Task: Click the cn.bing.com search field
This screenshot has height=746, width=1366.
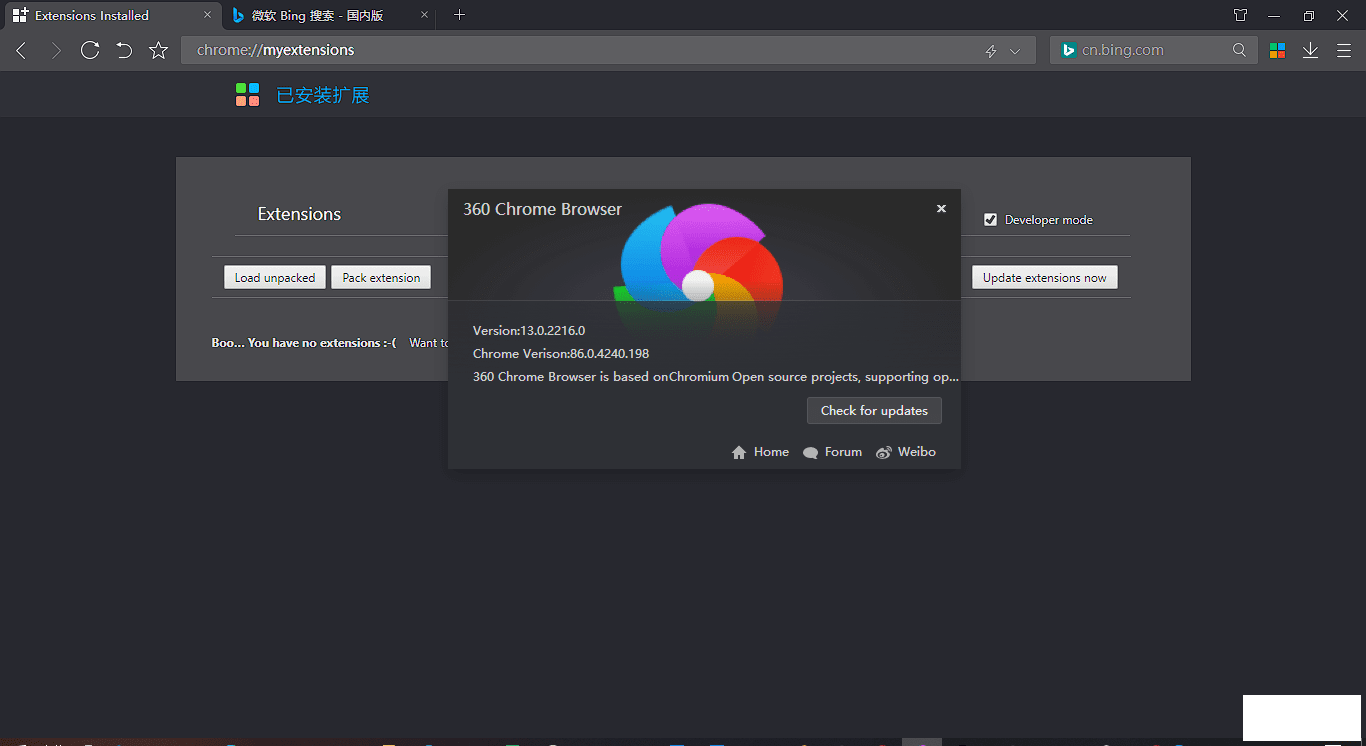Action: (x=1153, y=50)
